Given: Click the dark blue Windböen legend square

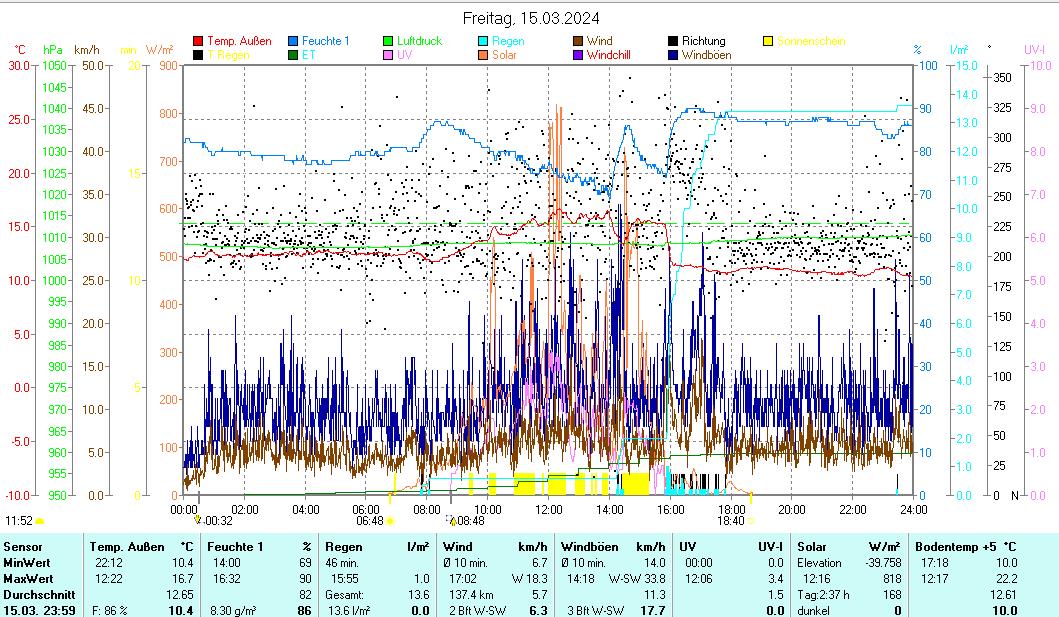Looking at the screenshot, I should pos(673,55).
